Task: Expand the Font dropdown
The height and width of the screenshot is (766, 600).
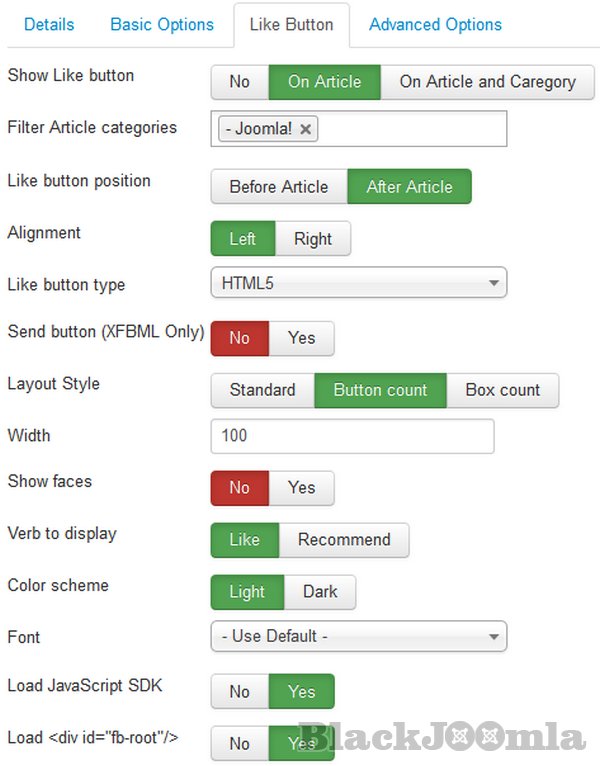Action: point(358,636)
